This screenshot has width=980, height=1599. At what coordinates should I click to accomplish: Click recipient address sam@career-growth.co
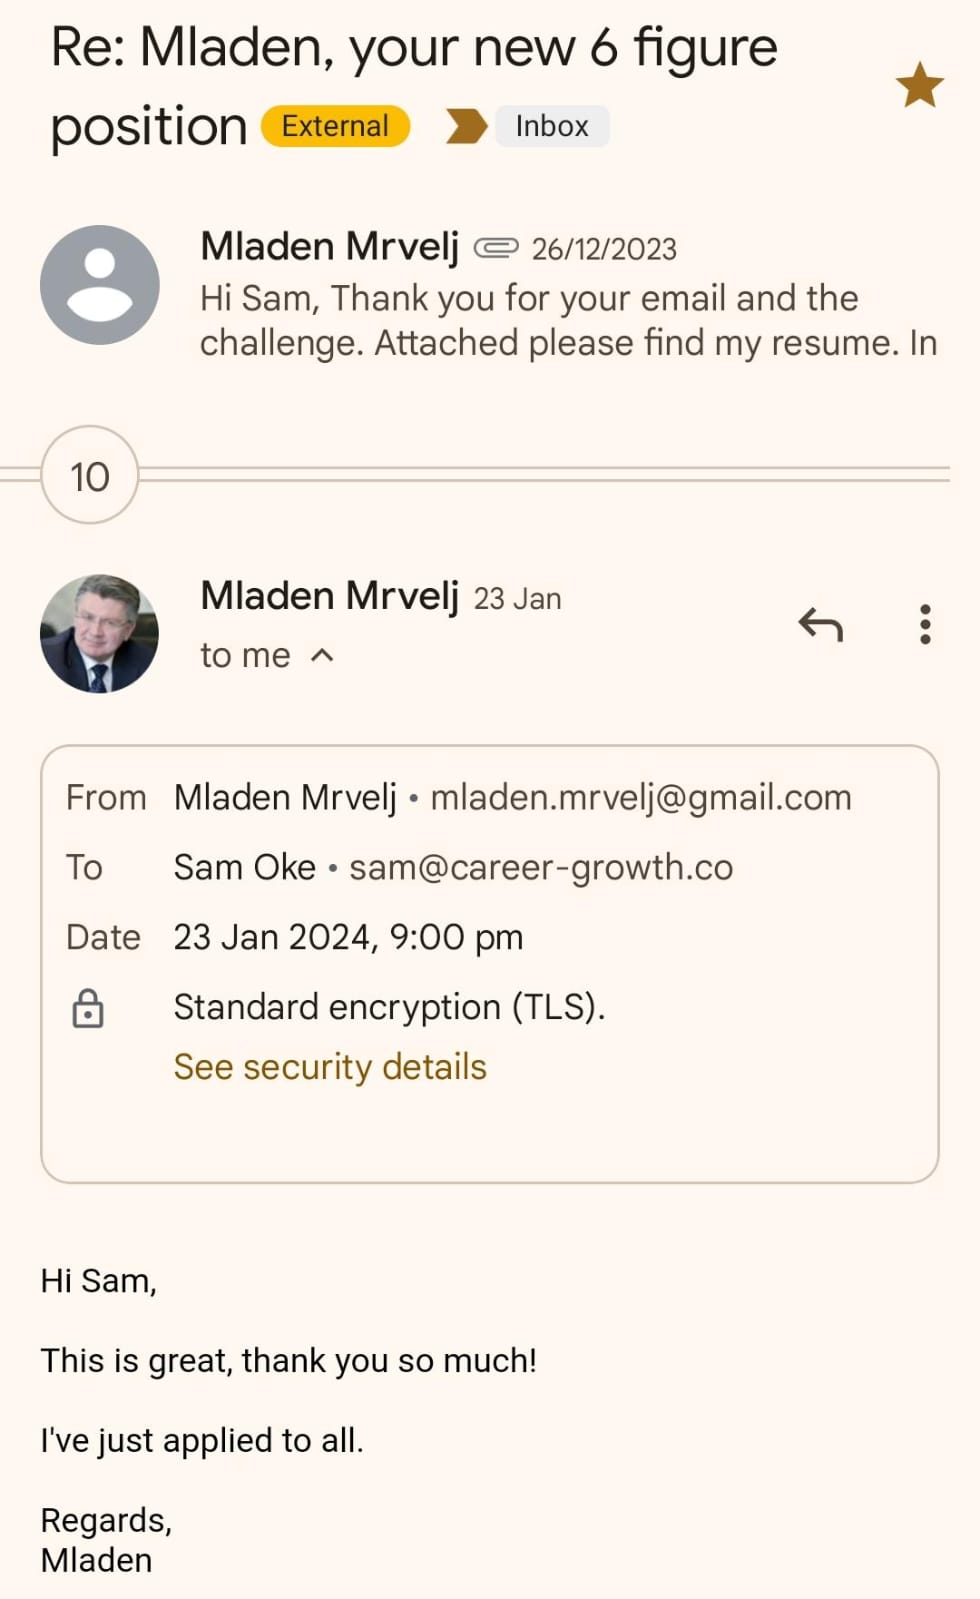click(541, 868)
